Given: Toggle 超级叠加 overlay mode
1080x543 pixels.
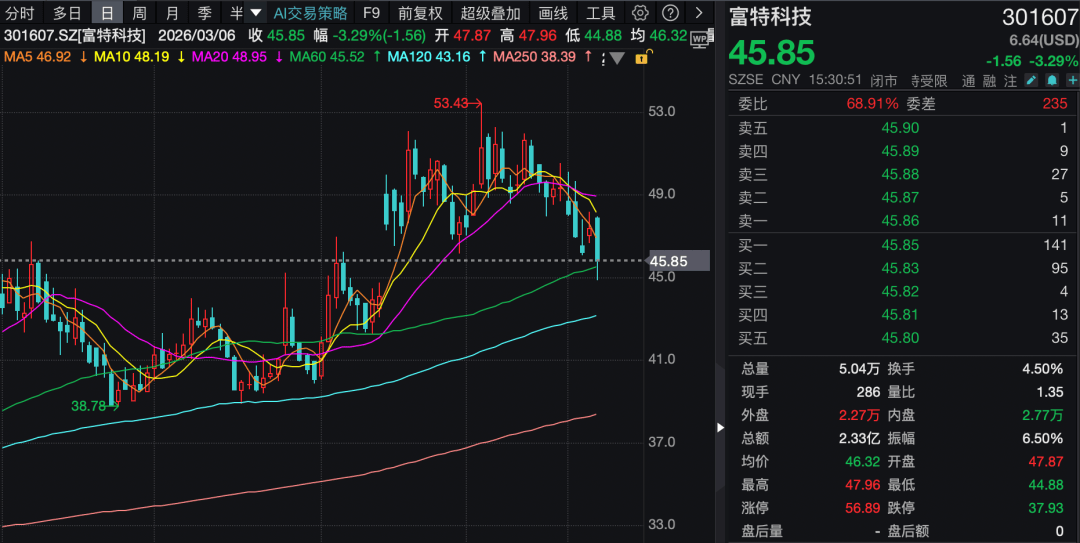Looking at the screenshot, I should pos(490,13).
